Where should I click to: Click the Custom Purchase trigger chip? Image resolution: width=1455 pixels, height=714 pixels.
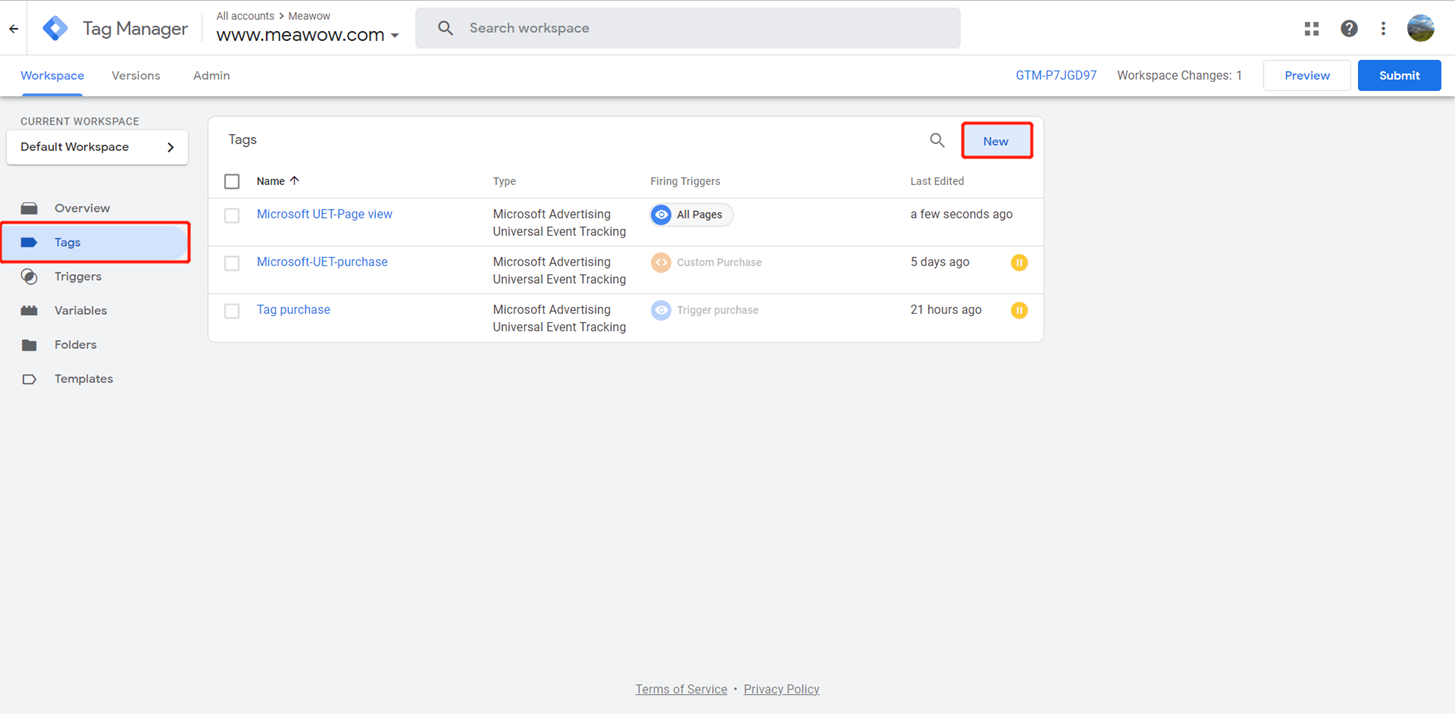pos(707,263)
